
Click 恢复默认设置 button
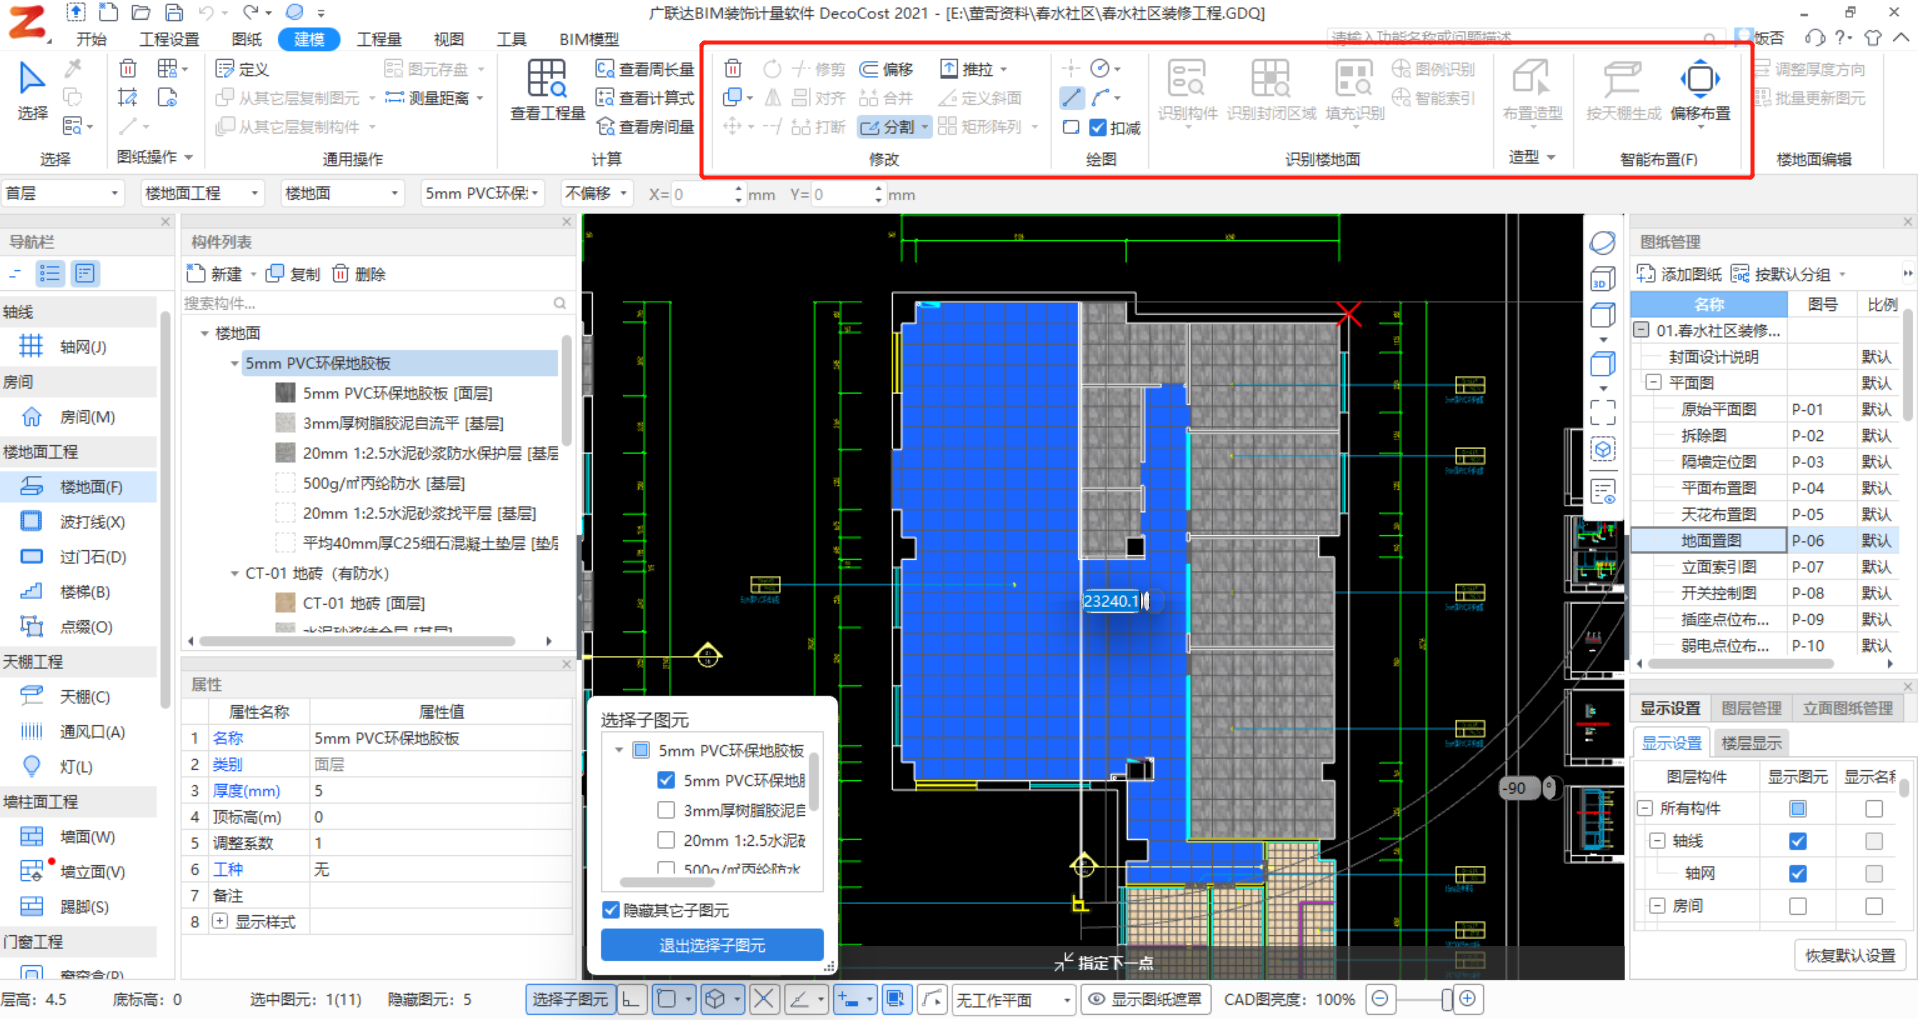pos(1850,955)
